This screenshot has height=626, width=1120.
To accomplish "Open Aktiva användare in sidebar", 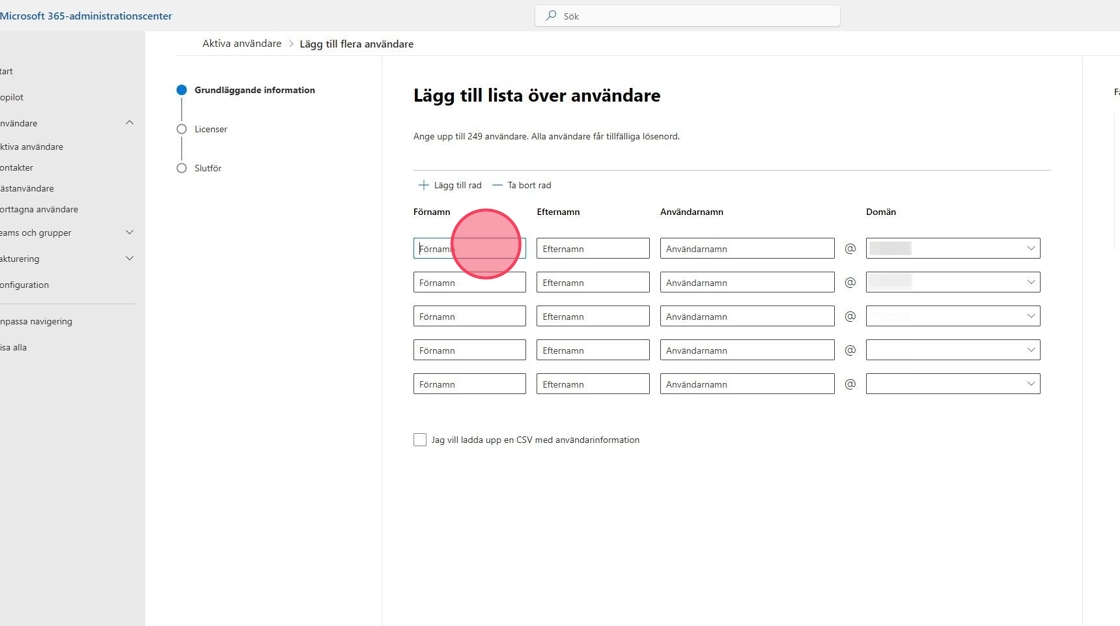I will tap(32, 147).
